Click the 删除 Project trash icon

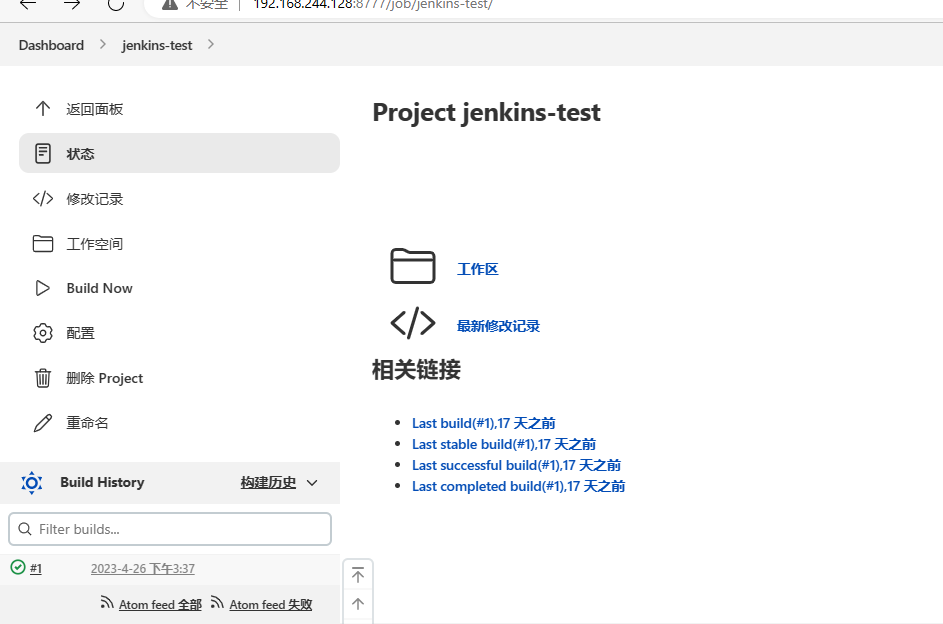click(42, 377)
